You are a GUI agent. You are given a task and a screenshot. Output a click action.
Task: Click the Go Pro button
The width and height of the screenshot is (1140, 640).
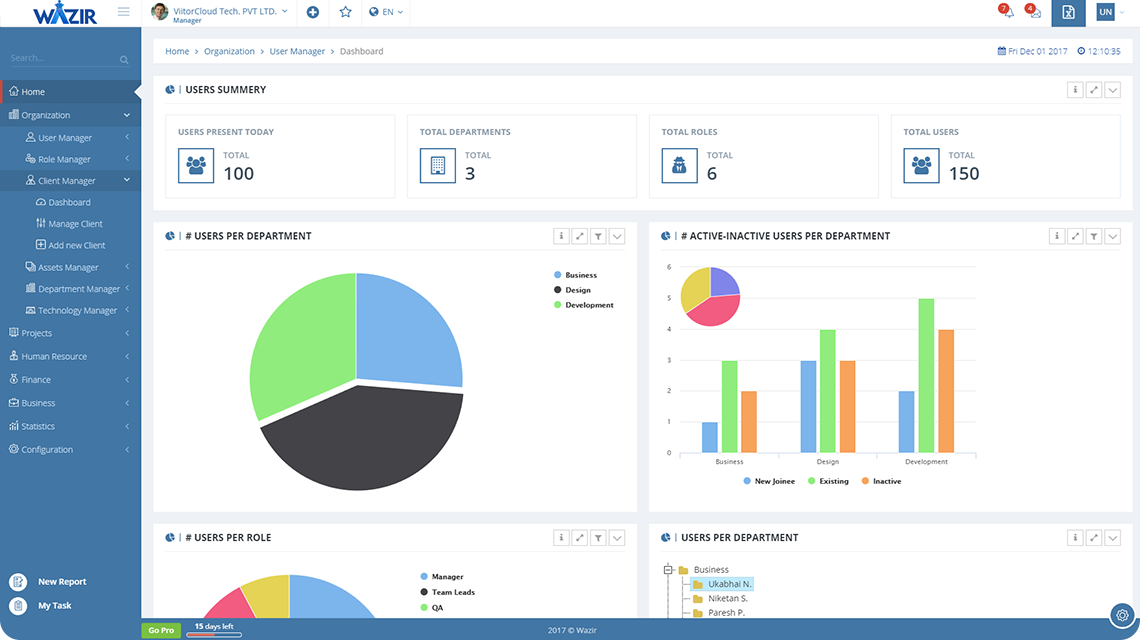click(161, 631)
